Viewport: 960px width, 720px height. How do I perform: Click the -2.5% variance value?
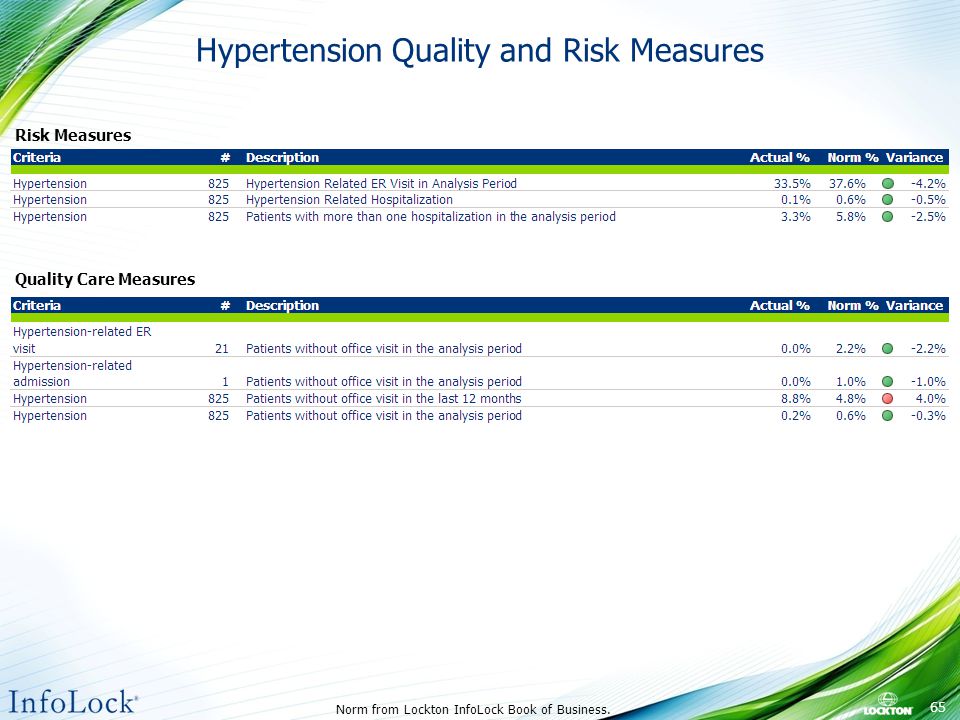tap(928, 217)
